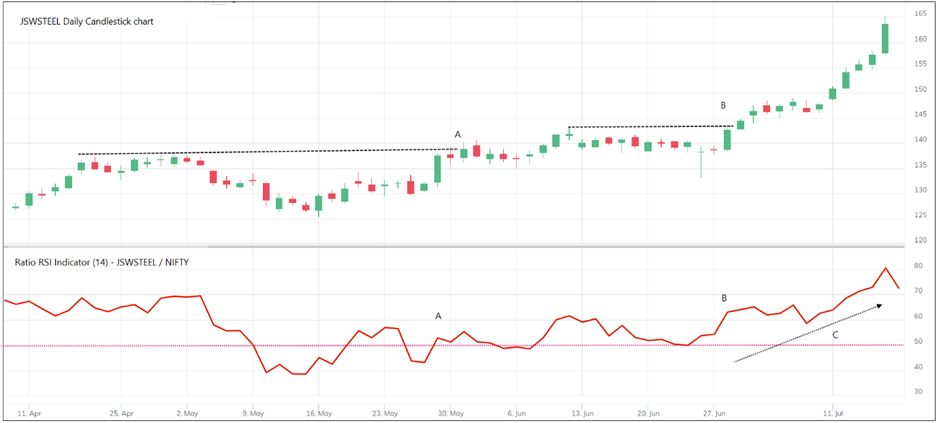The height and width of the screenshot is (423, 939).
Task: Select label B on the candlestick chart
Action: coord(724,105)
